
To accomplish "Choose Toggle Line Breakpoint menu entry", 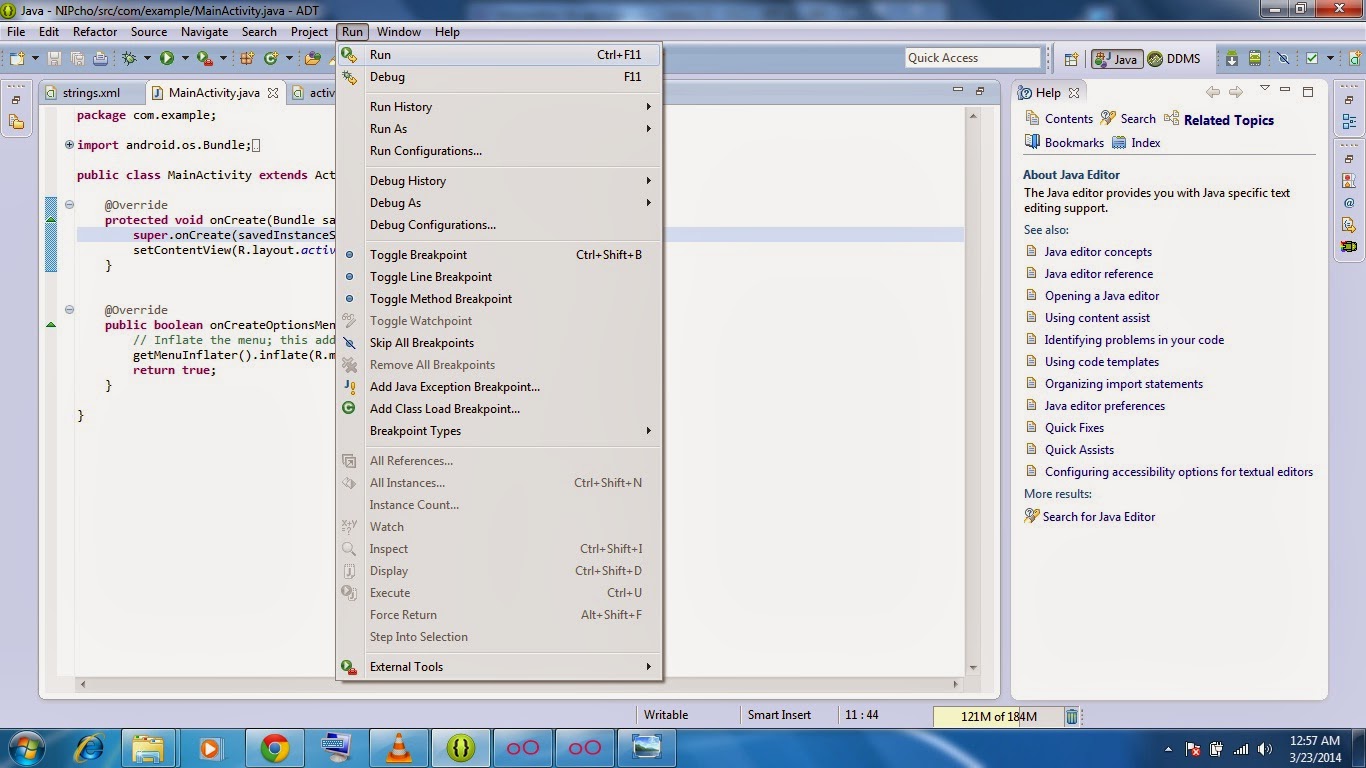I will [499, 277].
